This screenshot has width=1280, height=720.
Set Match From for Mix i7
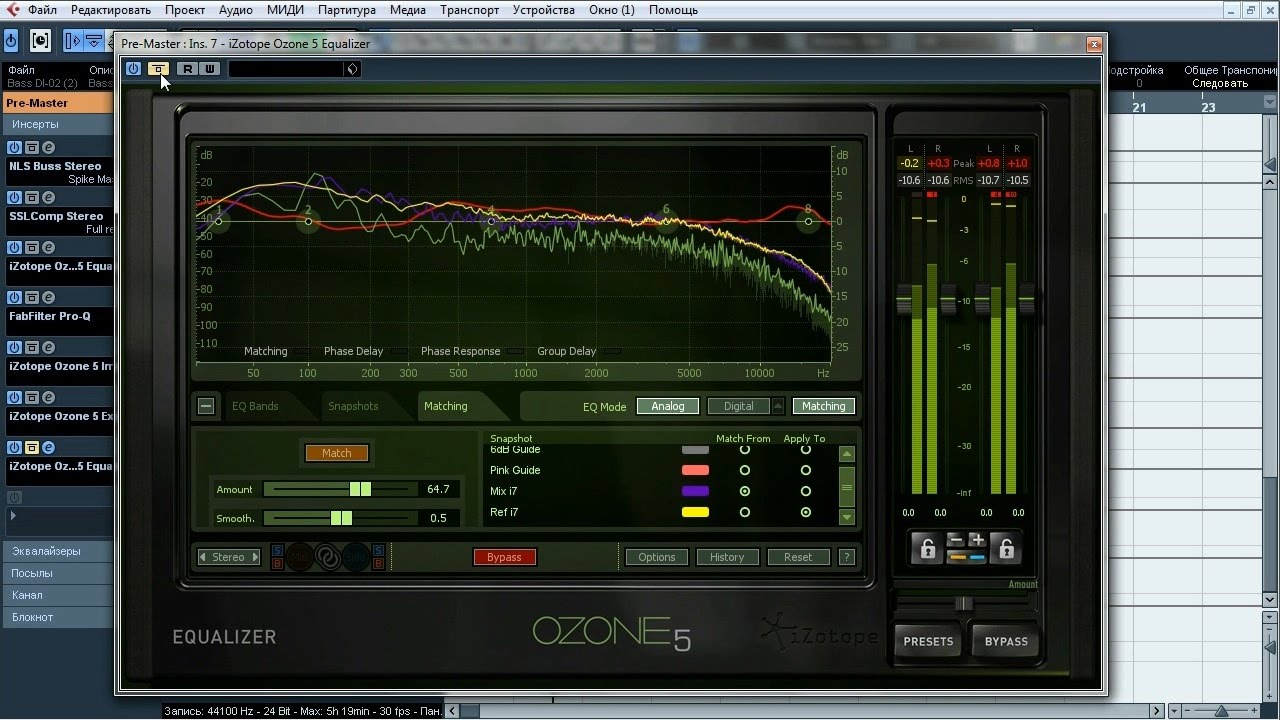click(x=744, y=491)
